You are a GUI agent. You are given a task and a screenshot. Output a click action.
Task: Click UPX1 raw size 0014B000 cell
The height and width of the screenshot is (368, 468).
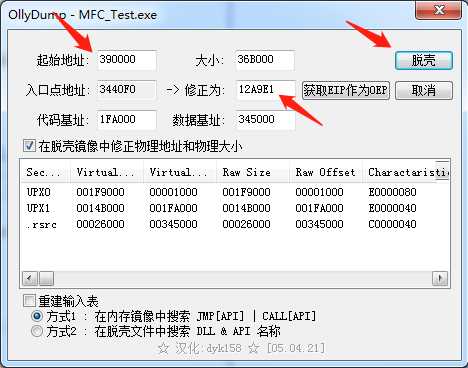tap(246, 208)
